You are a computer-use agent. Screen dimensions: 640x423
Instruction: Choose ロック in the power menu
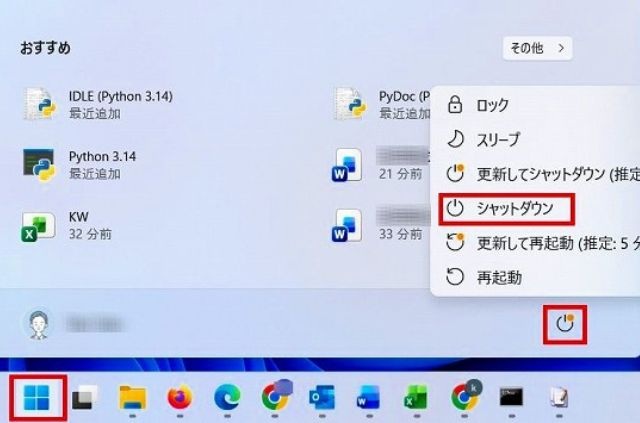click(492, 105)
